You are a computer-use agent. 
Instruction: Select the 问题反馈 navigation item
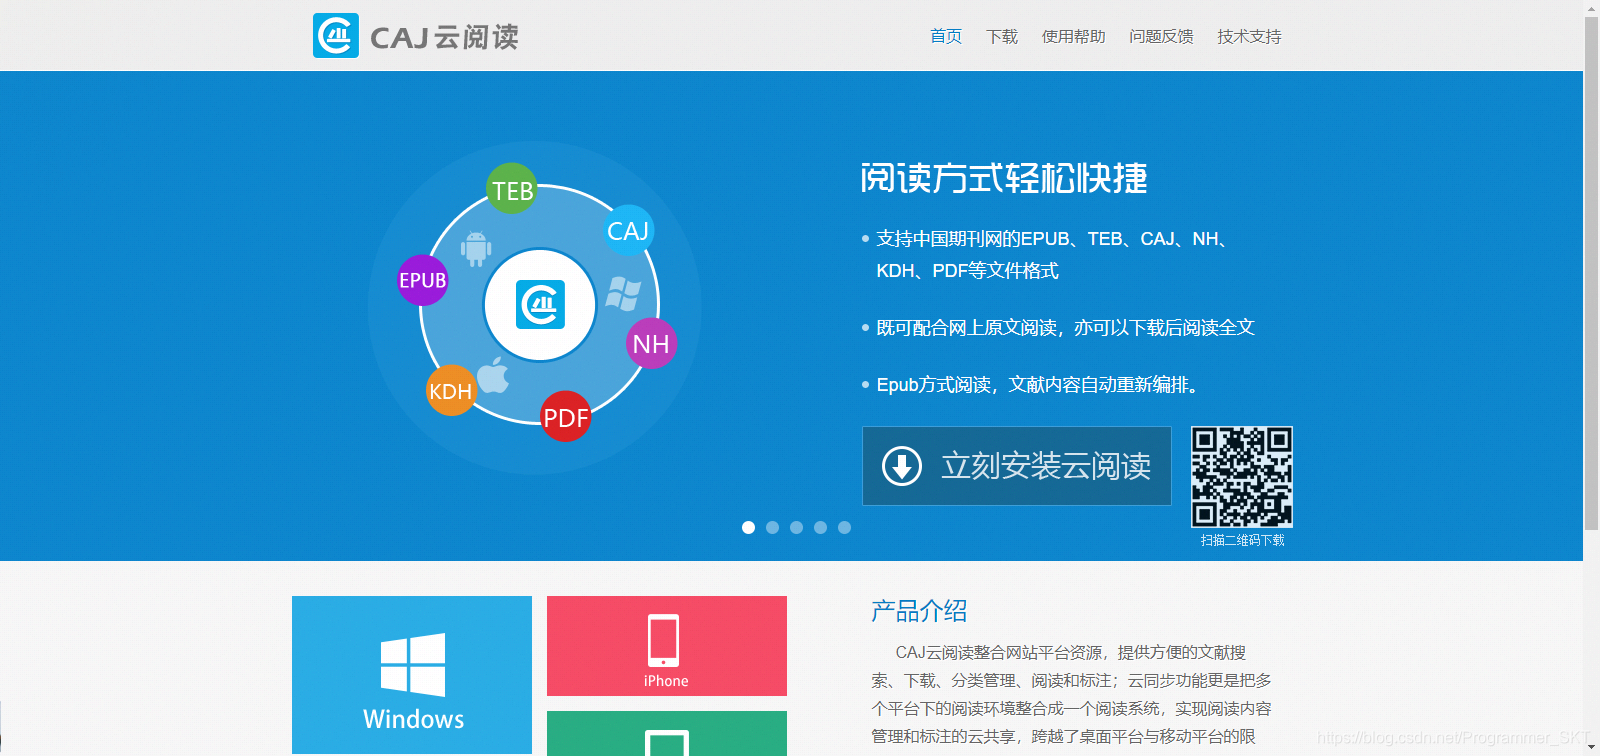point(1162,36)
